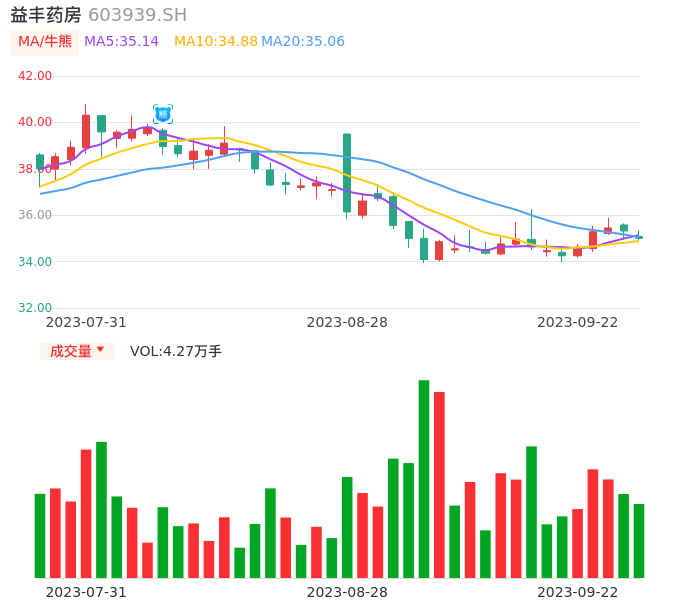Click 2023-08-28 date under price chart
Image resolution: width=686 pixels, height=606 pixels.
pyautogui.click(x=347, y=322)
